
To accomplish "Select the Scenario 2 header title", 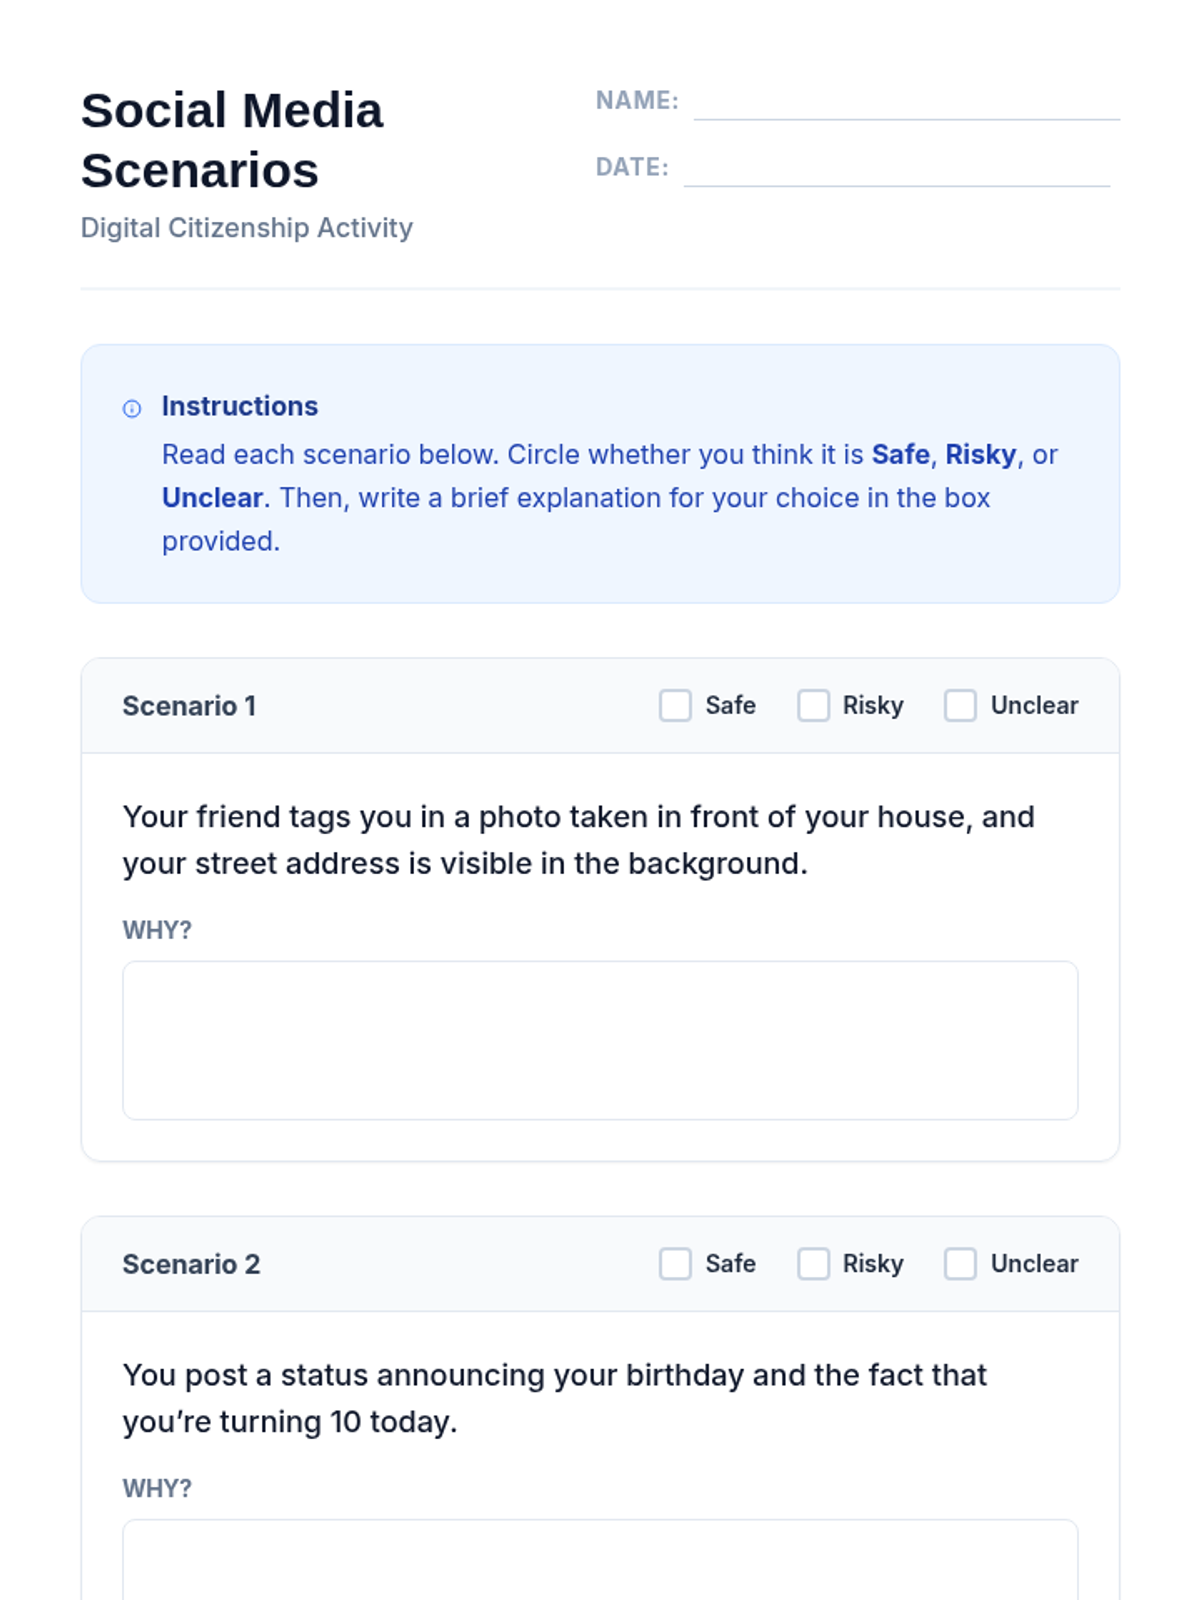I will (191, 1264).
